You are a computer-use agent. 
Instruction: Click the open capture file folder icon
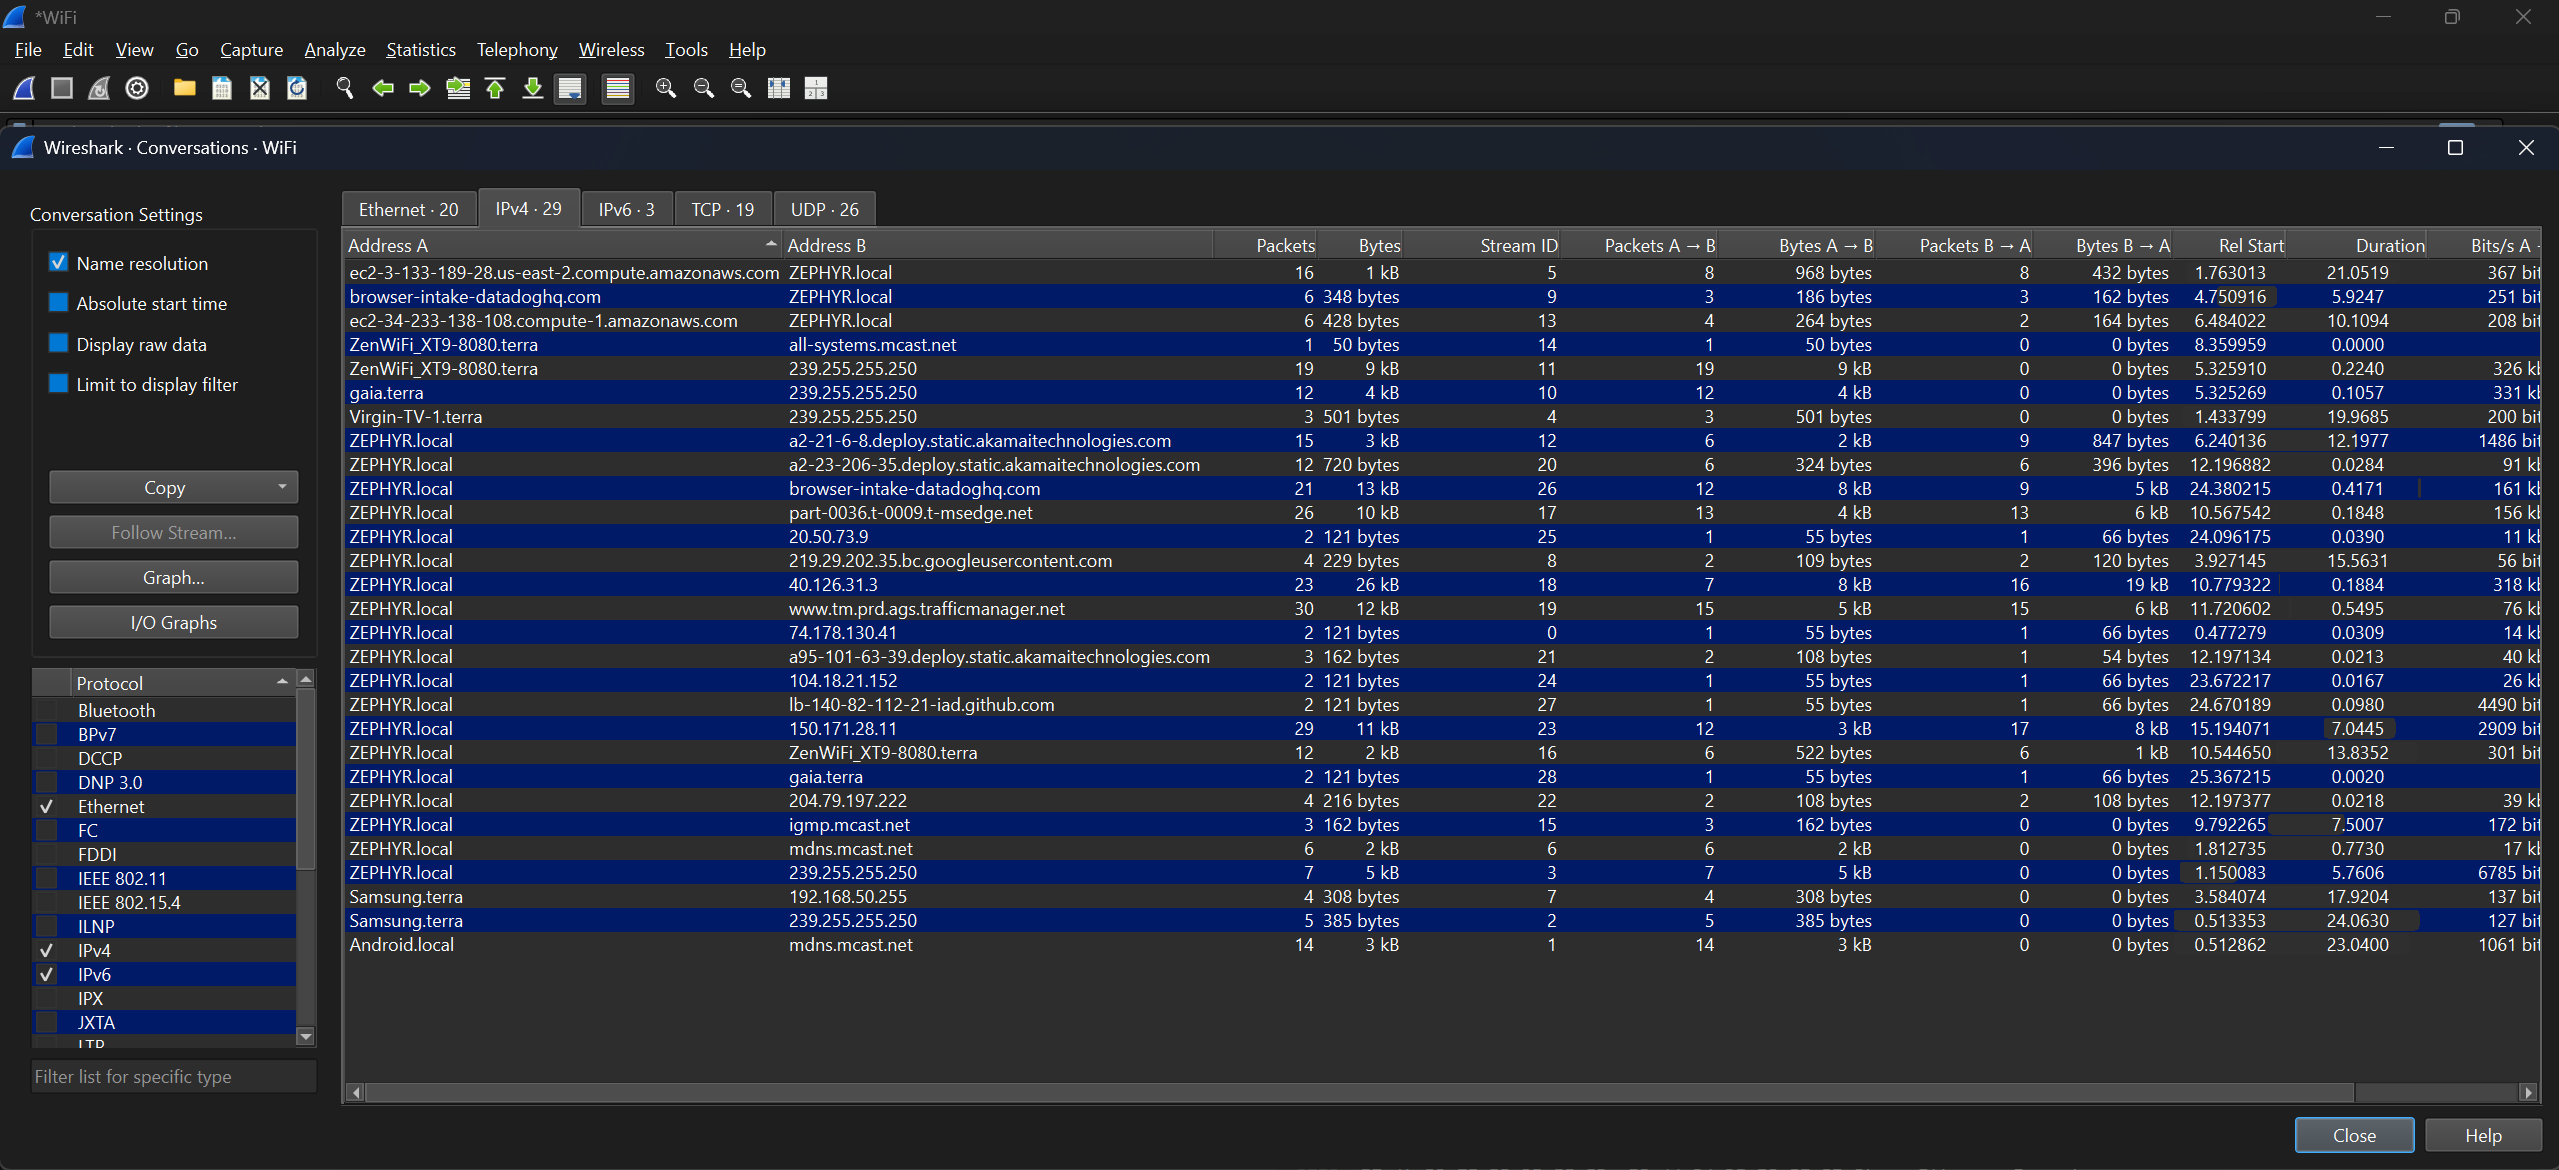(x=184, y=88)
